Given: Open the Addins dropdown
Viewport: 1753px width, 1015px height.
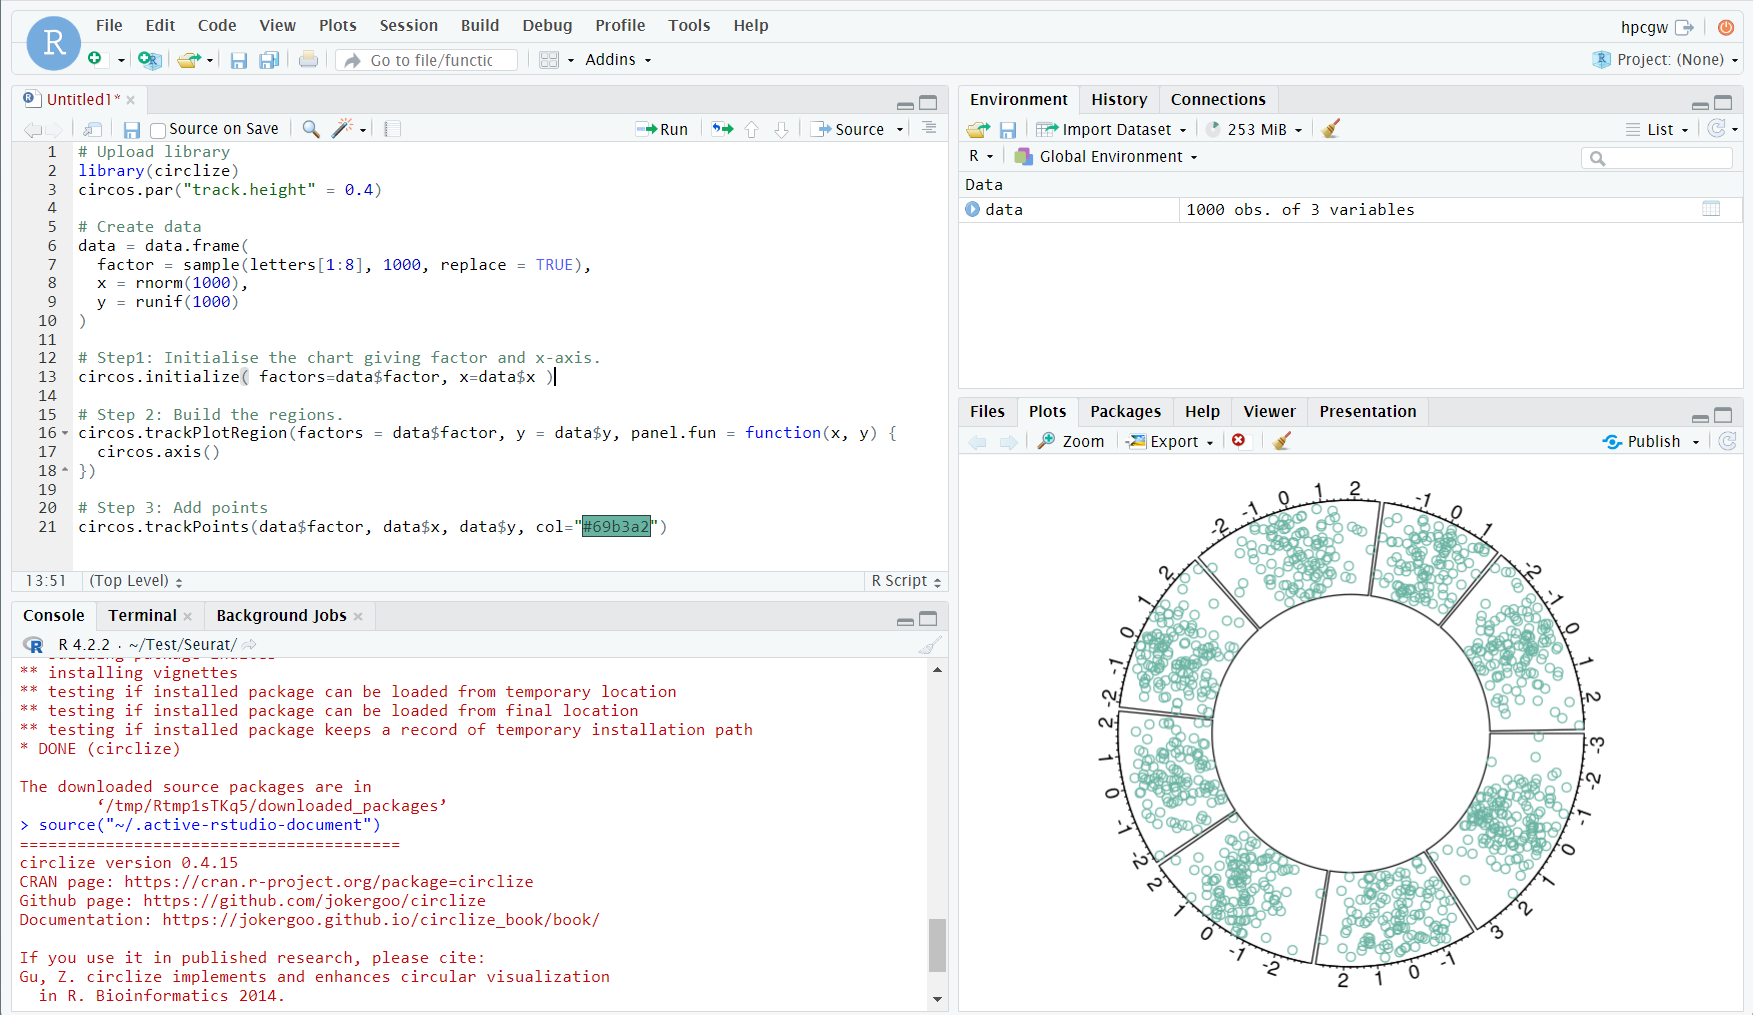Looking at the screenshot, I should point(618,60).
